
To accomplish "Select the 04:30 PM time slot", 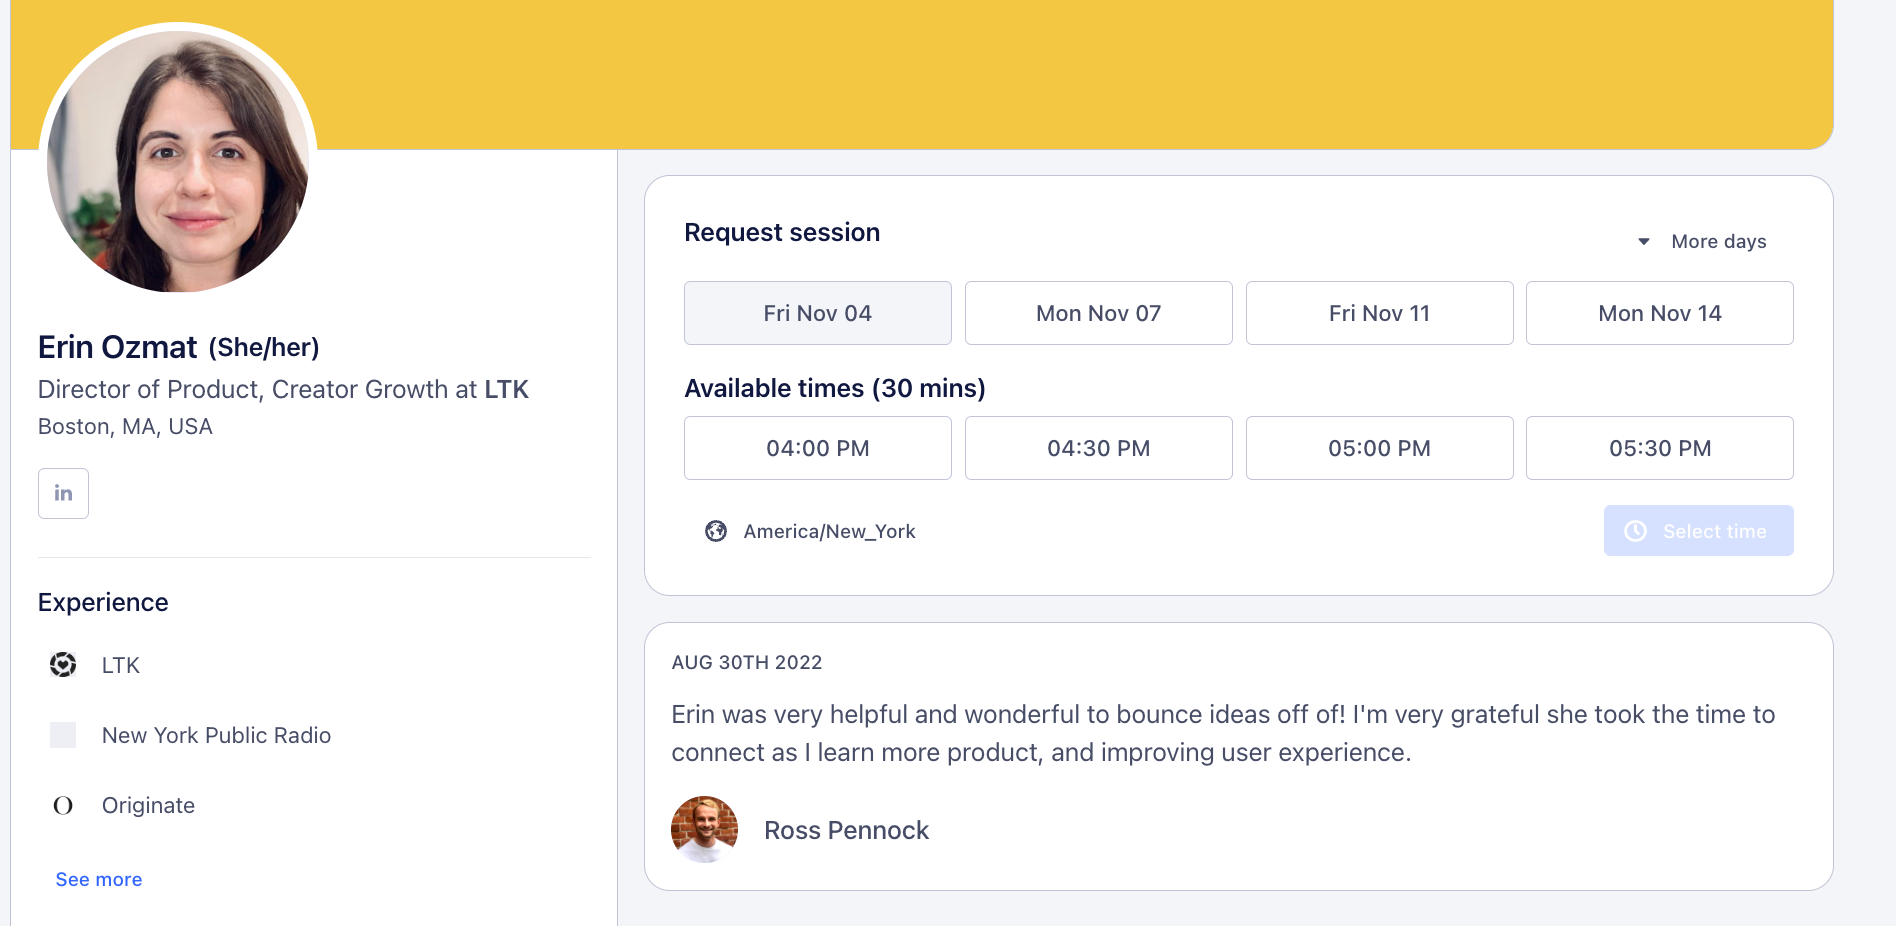I will click(x=1098, y=448).
